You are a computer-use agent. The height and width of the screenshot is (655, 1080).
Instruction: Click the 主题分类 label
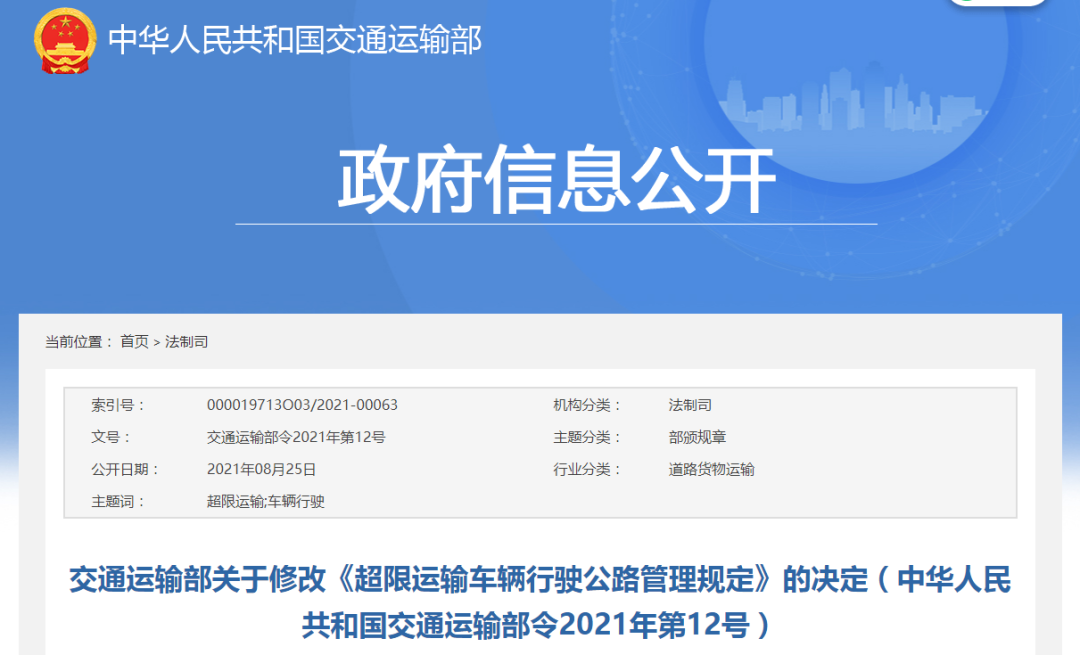[x=587, y=437]
